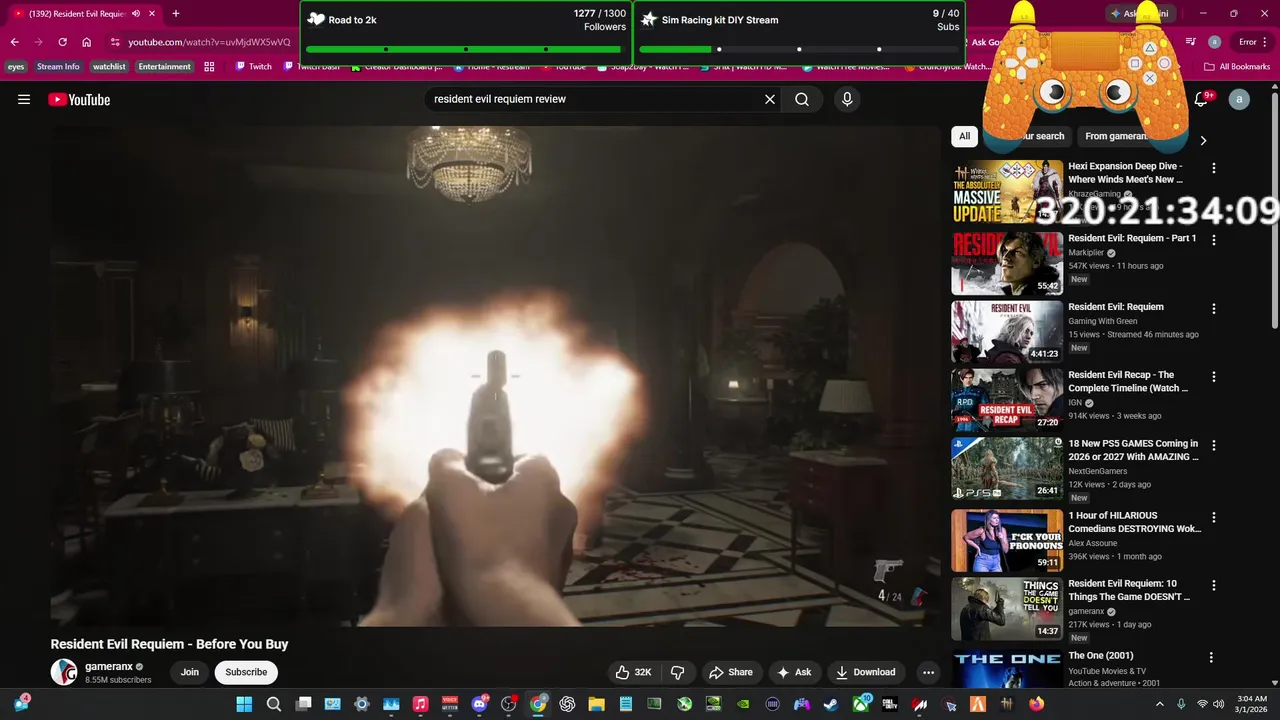Screen dimensions: 1280x720
Task: Play the Gaming With Green Requiem stream thumbnail
Action: point(1007,332)
